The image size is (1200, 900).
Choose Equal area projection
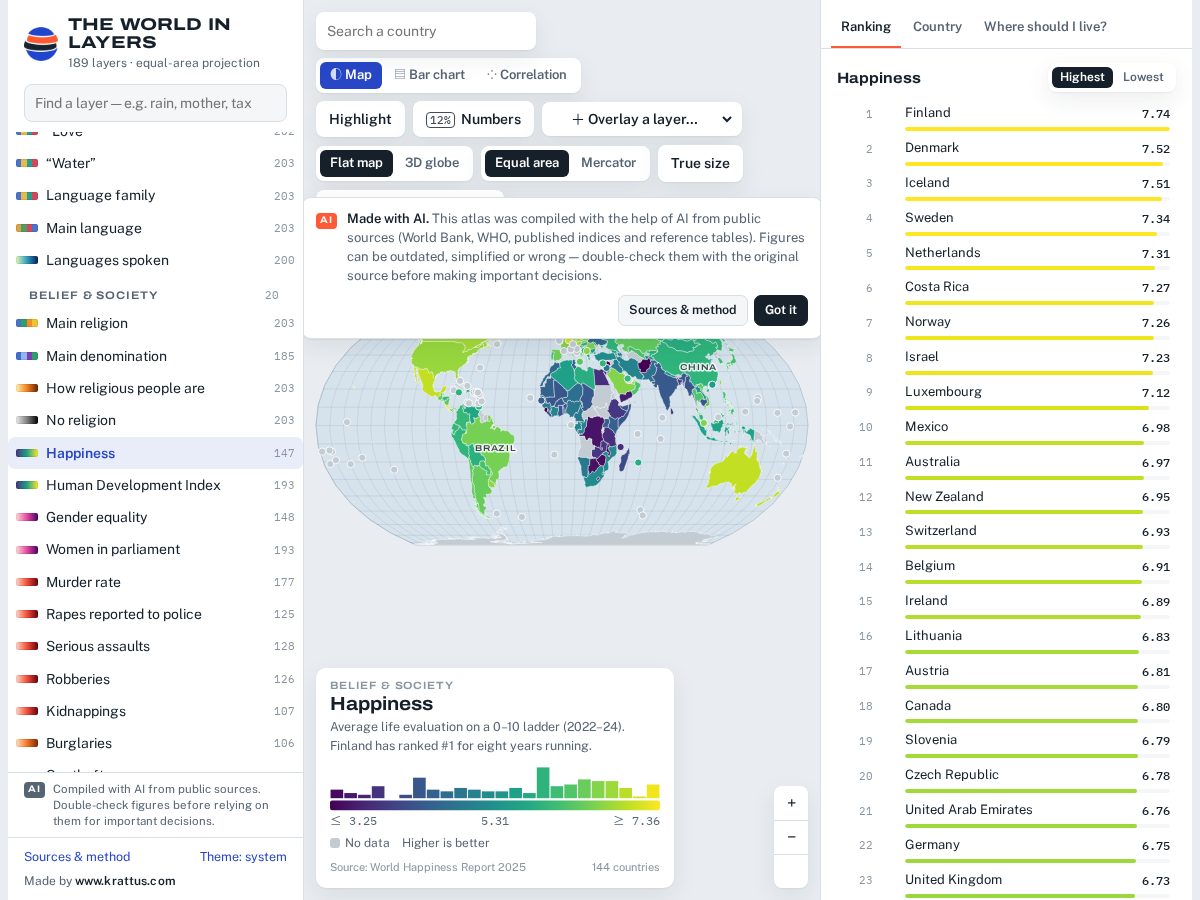(527, 163)
